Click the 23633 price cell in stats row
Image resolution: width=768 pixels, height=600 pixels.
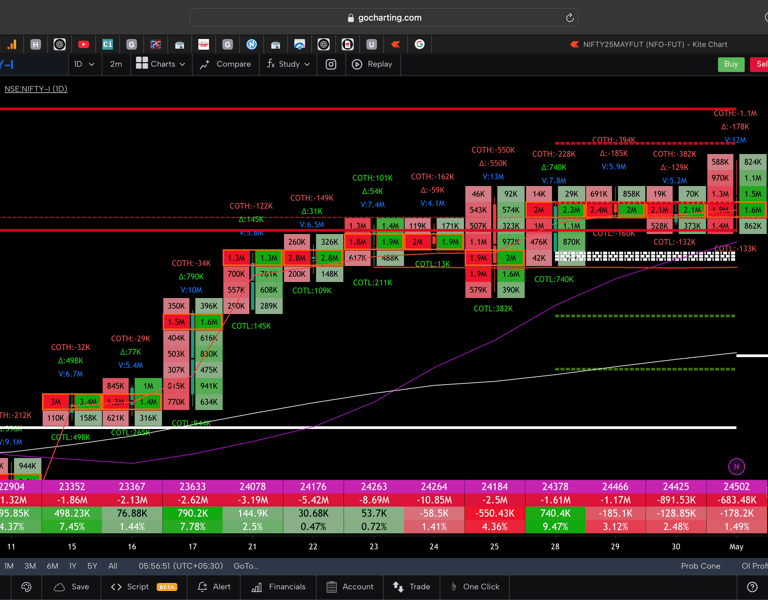(192, 487)
